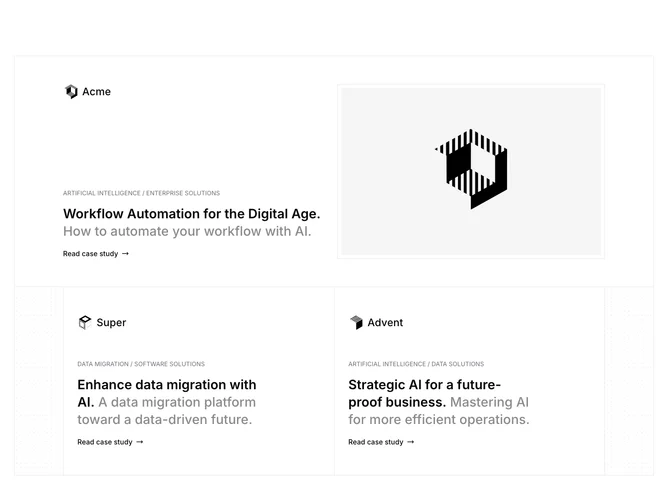Click the Advent brand name text
Screen dimensions: 668x501
tap(385, 322)
